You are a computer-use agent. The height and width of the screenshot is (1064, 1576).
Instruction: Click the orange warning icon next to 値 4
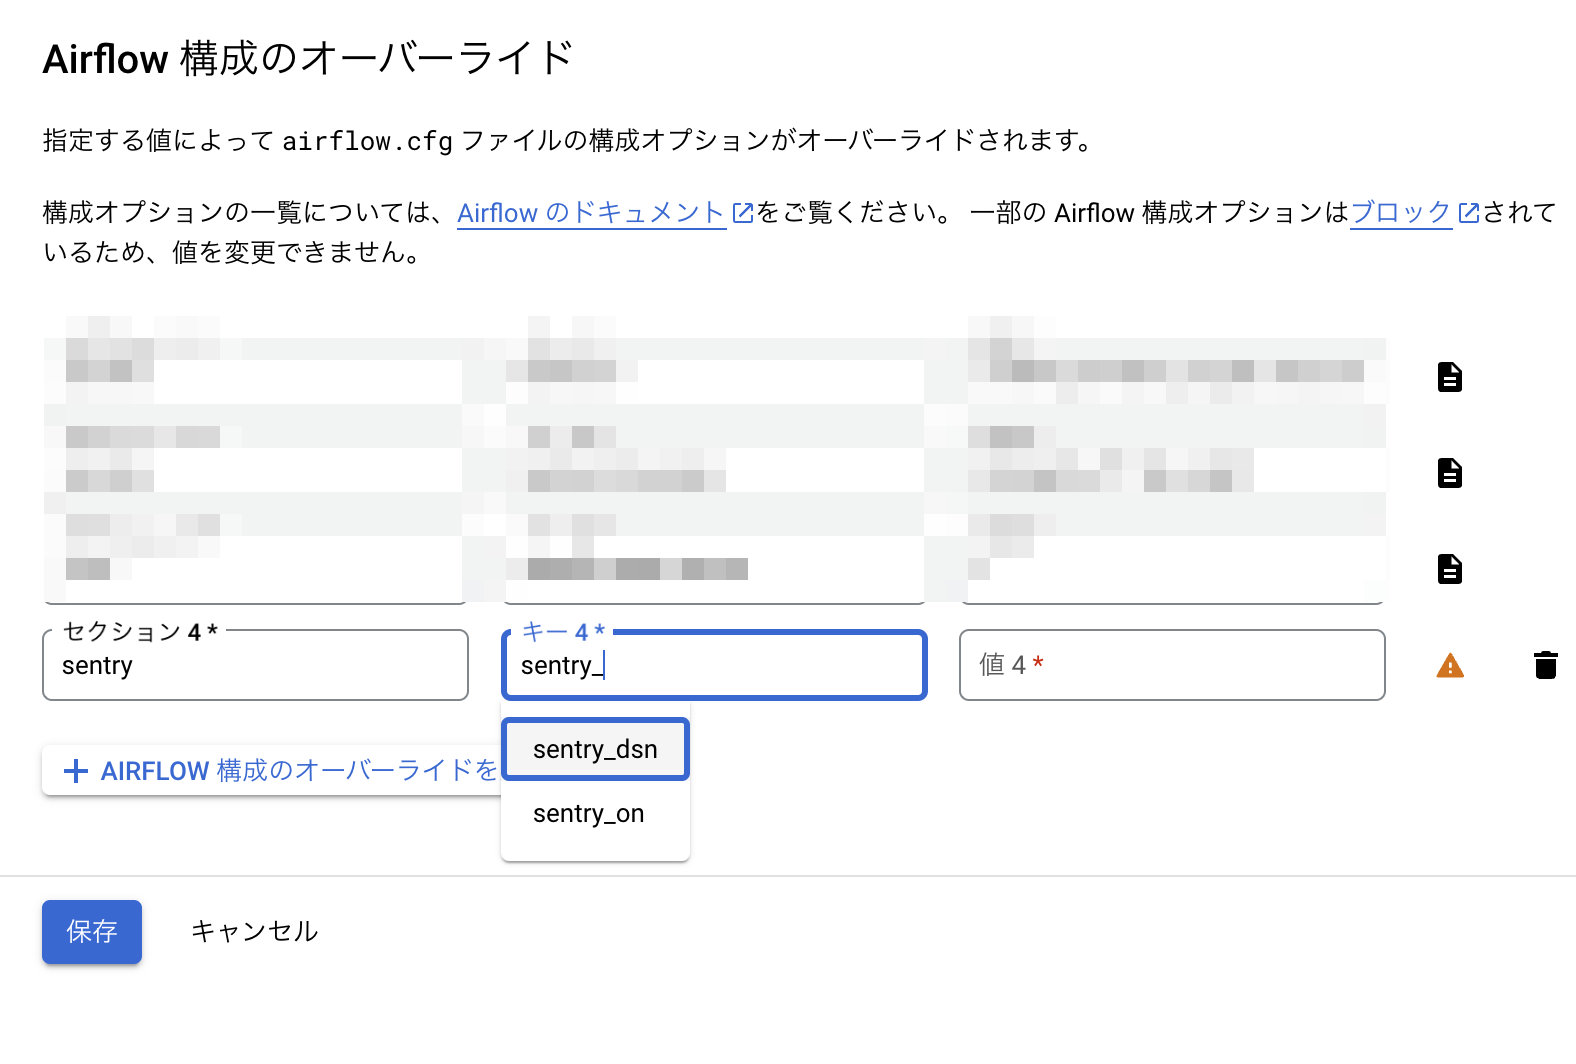click(x=1450, y=665)
